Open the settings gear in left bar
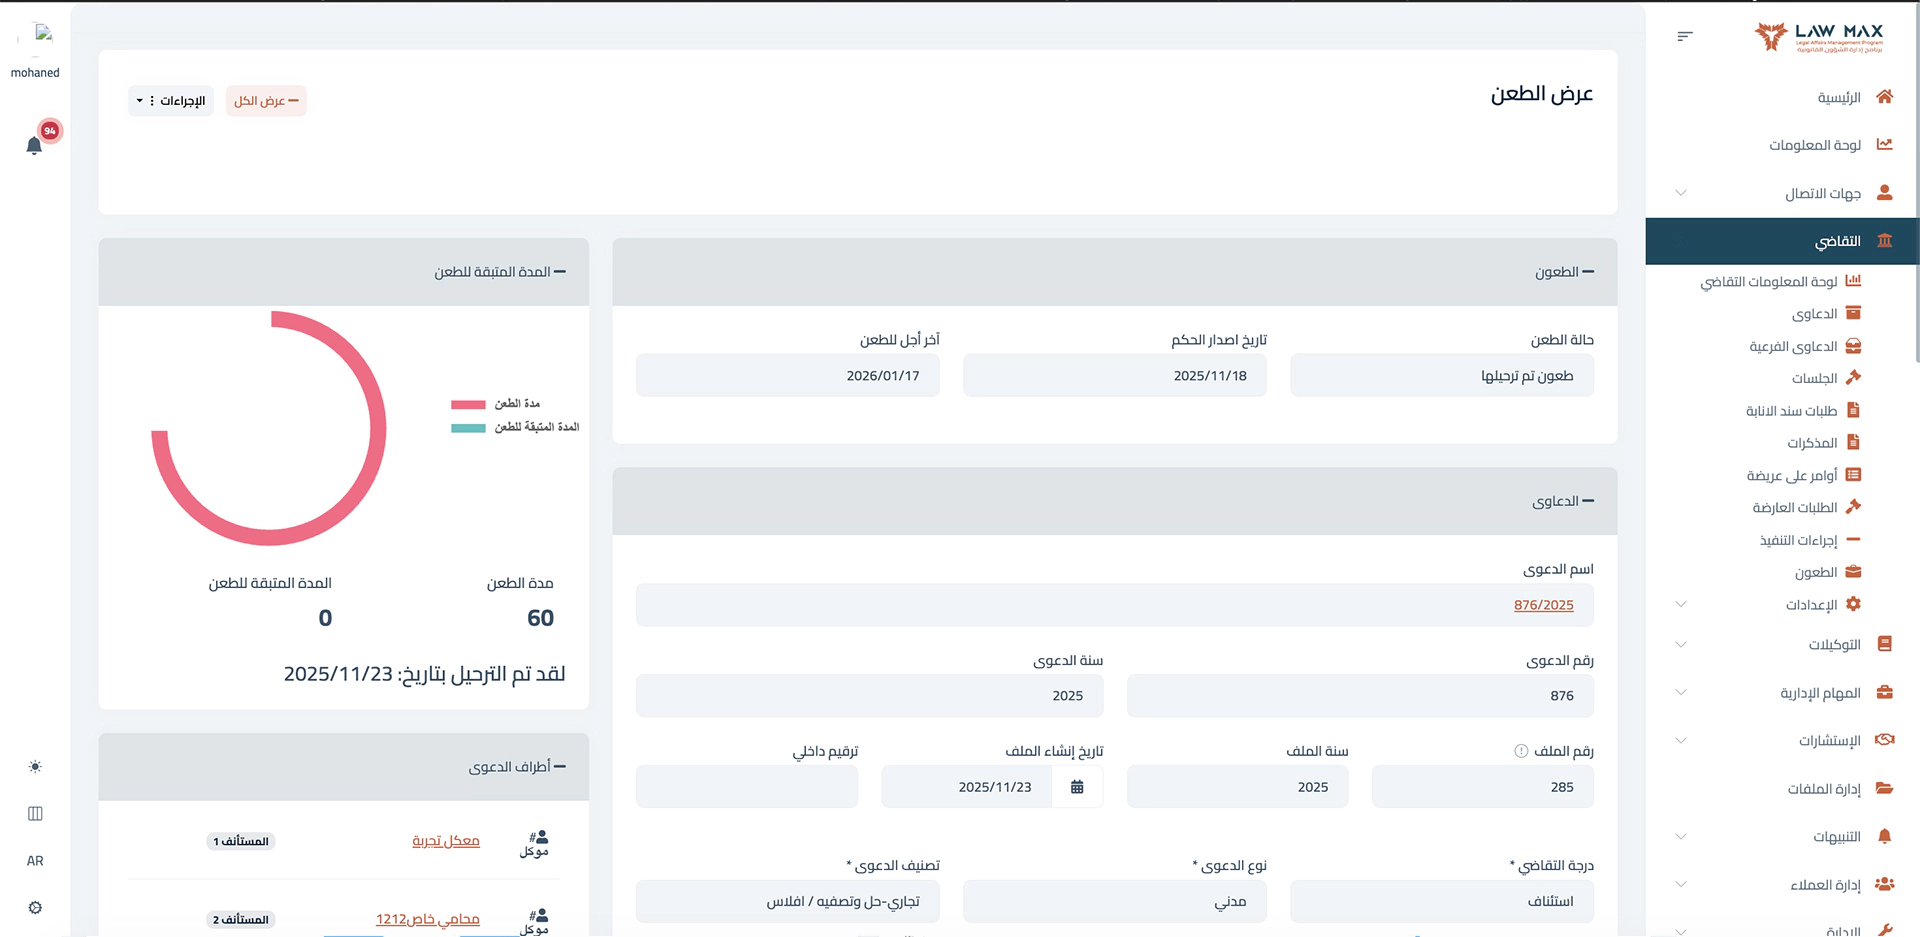This screenshot has width=1920, height=937. (x=35, y=908)
